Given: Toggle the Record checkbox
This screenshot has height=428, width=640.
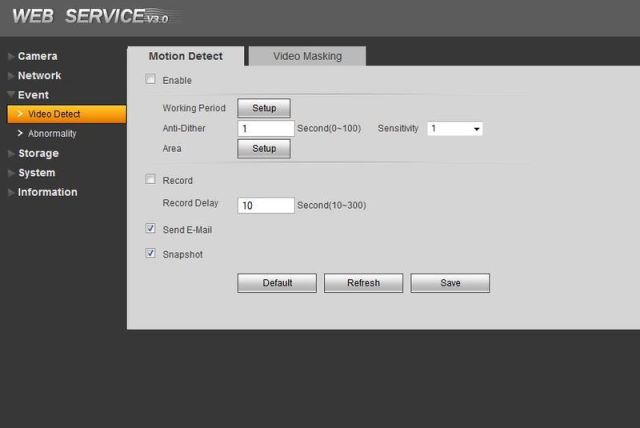Looking at the screenshot, I should click(x=151, y=180).
